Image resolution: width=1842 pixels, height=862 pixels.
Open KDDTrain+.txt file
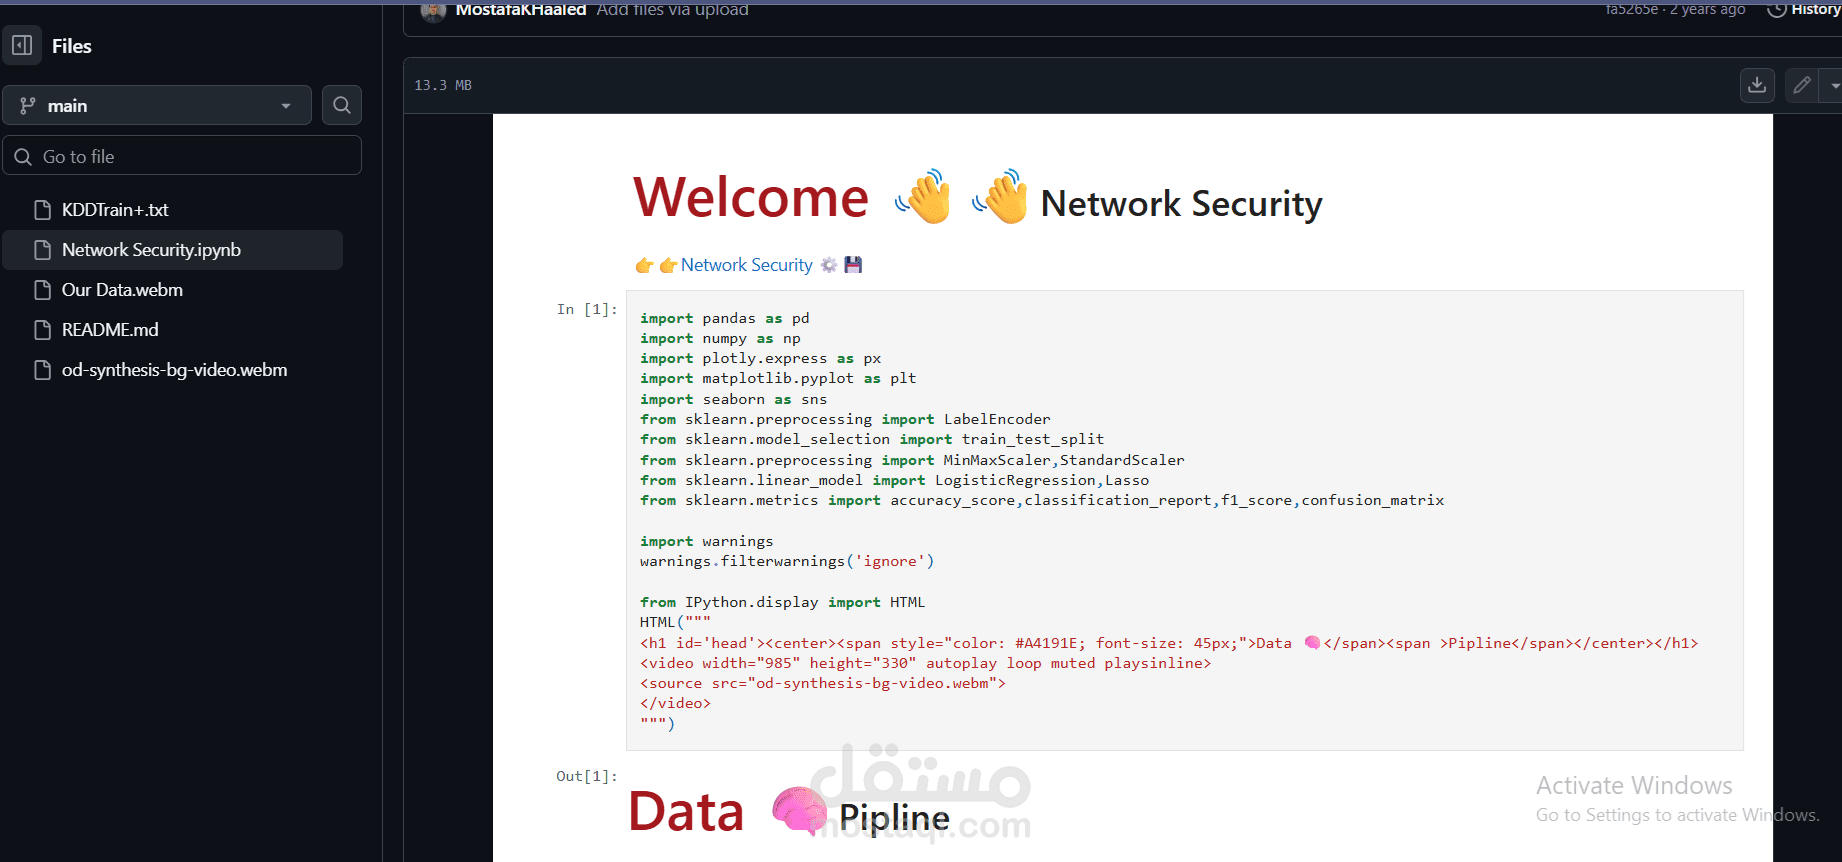(115, 209)
